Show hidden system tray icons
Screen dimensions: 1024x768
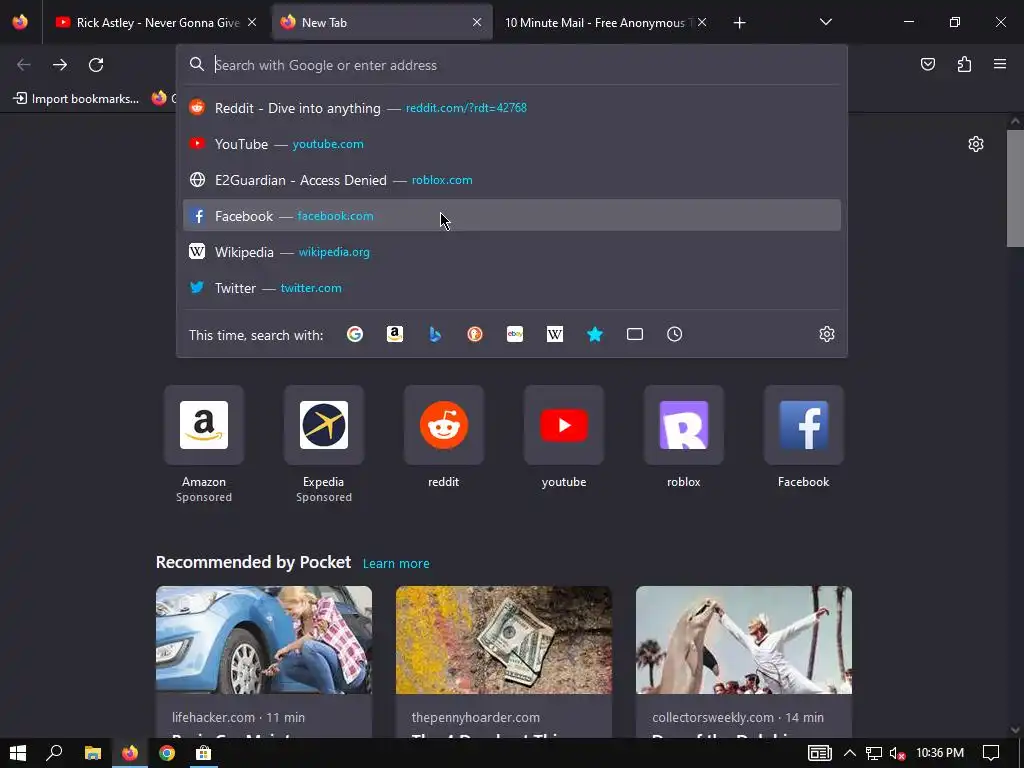tap(850, 753)
